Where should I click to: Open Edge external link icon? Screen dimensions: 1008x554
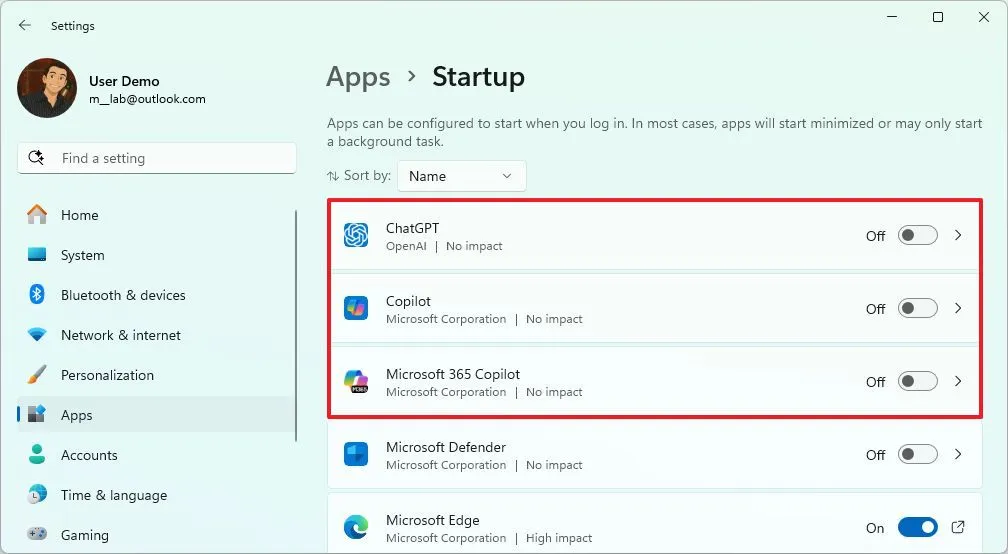957,527
